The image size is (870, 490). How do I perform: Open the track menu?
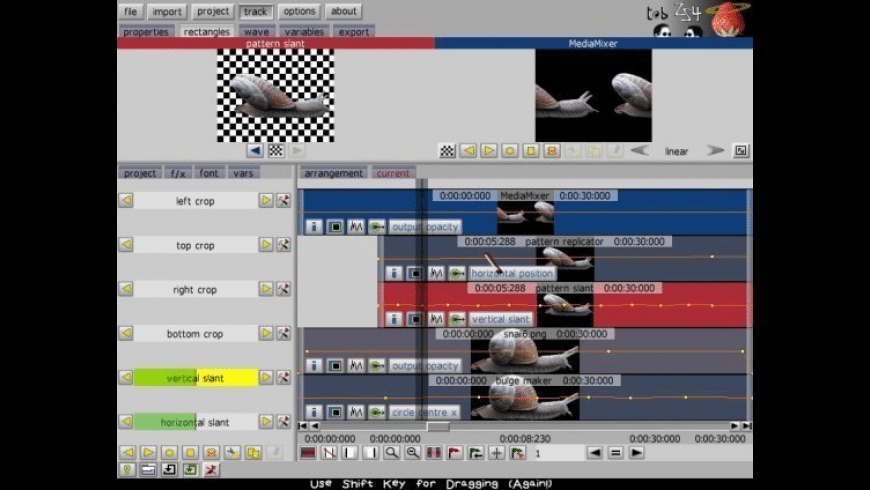tap(256, 12)
